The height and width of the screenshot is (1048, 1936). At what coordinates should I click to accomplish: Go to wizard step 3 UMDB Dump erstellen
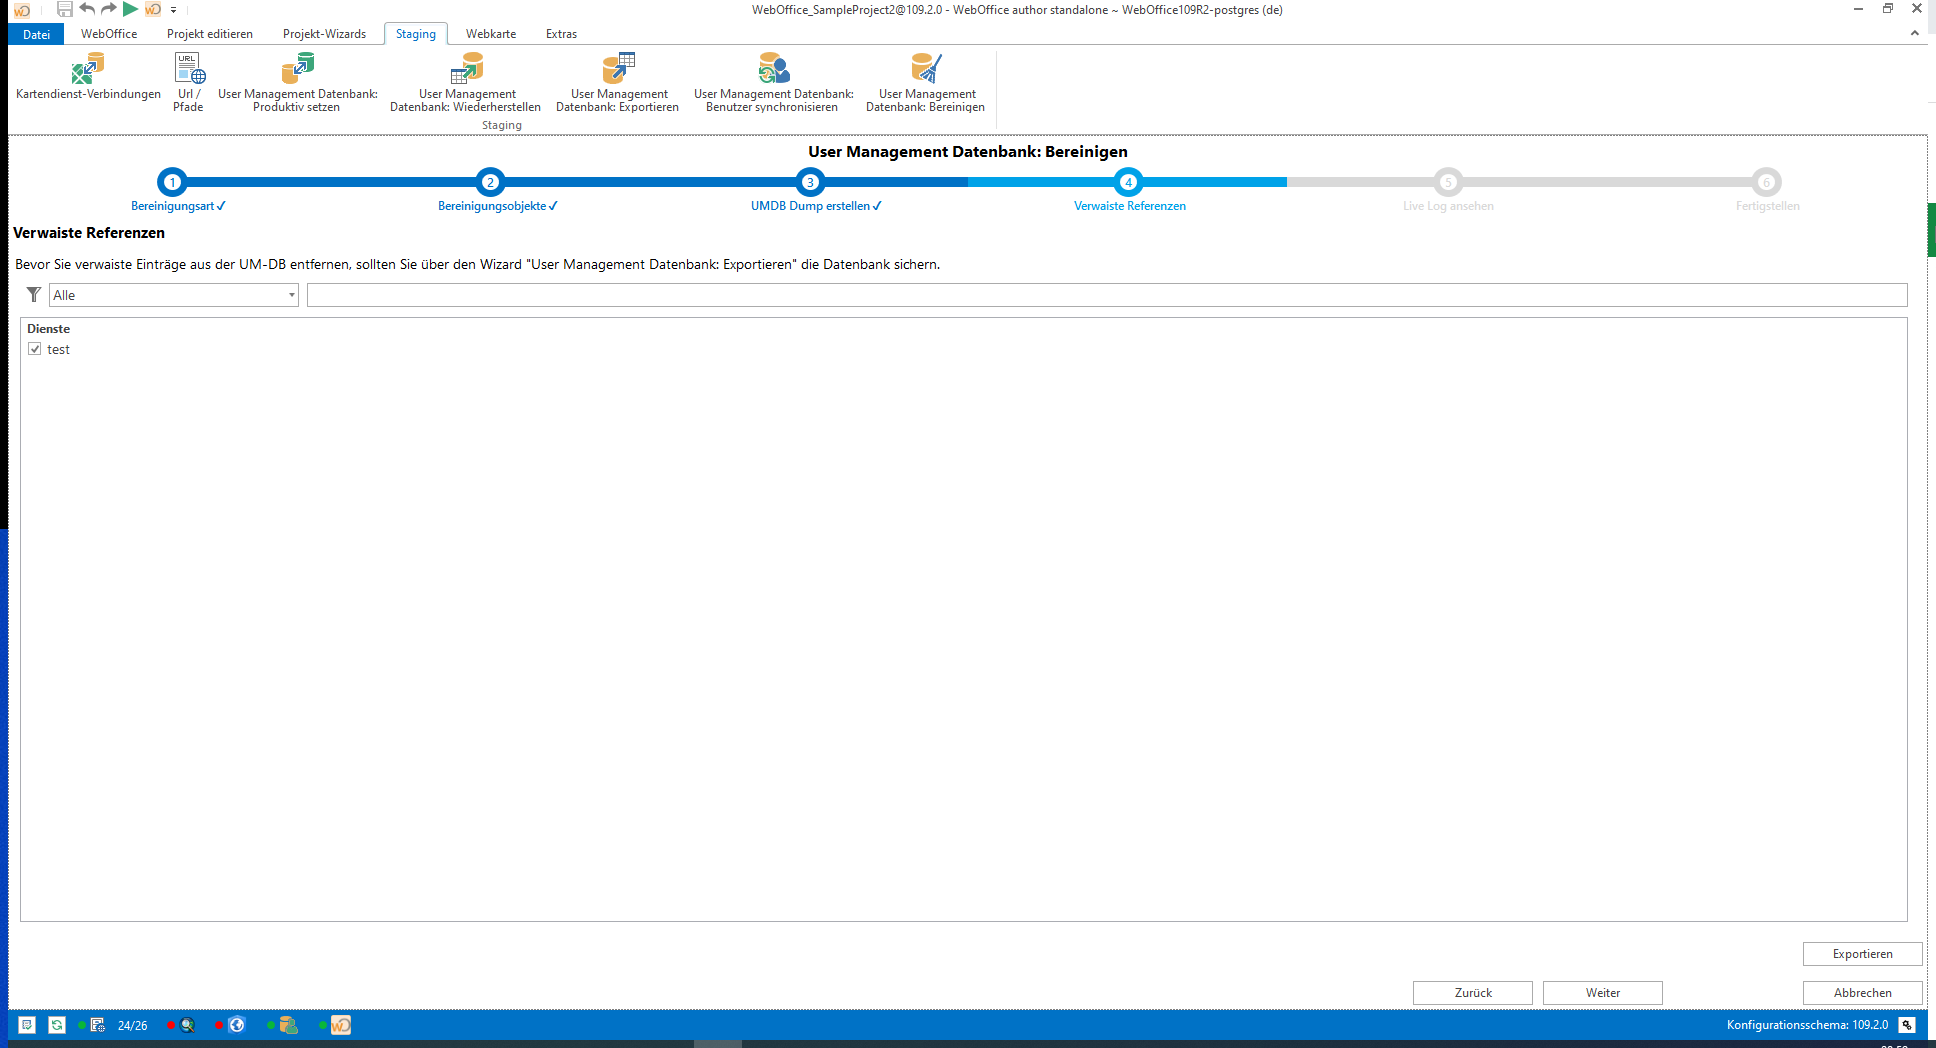(810, 182)
